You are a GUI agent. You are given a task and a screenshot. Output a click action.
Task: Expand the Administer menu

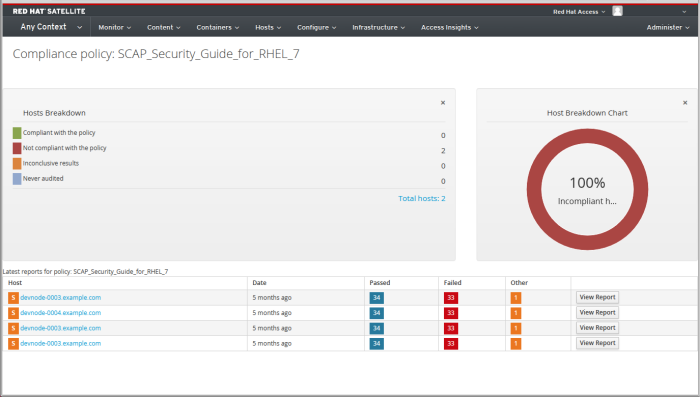pyautogui.click(x=668, y=27)
